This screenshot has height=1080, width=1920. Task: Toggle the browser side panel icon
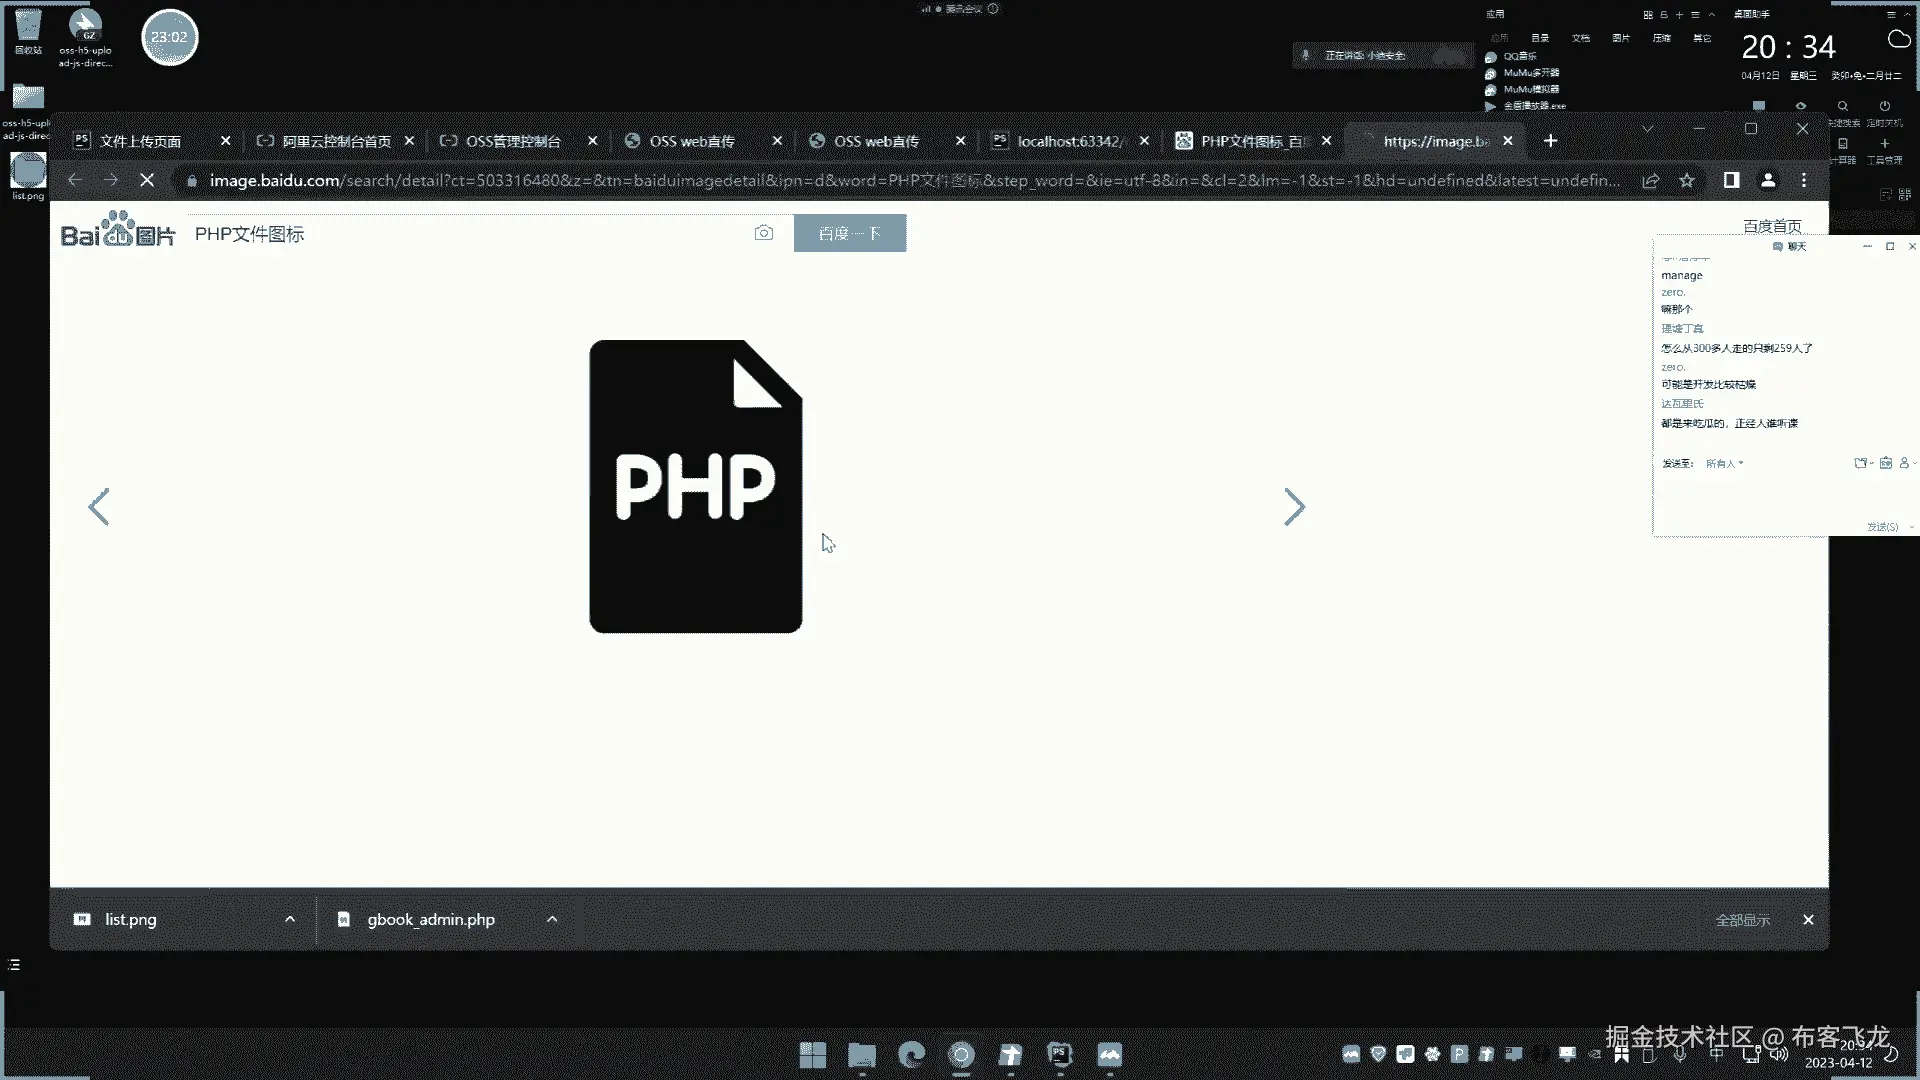point(1731,180)
